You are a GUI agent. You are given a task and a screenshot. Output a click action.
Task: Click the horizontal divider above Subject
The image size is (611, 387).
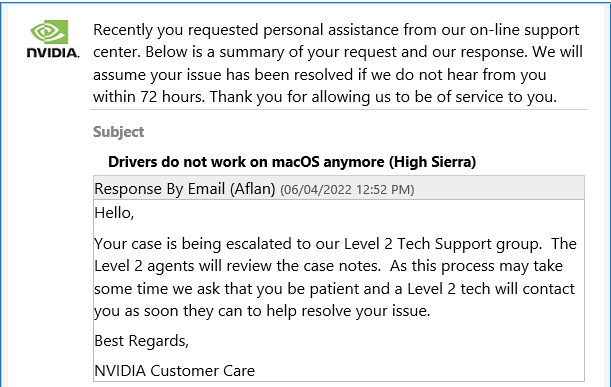pos(339,110)
